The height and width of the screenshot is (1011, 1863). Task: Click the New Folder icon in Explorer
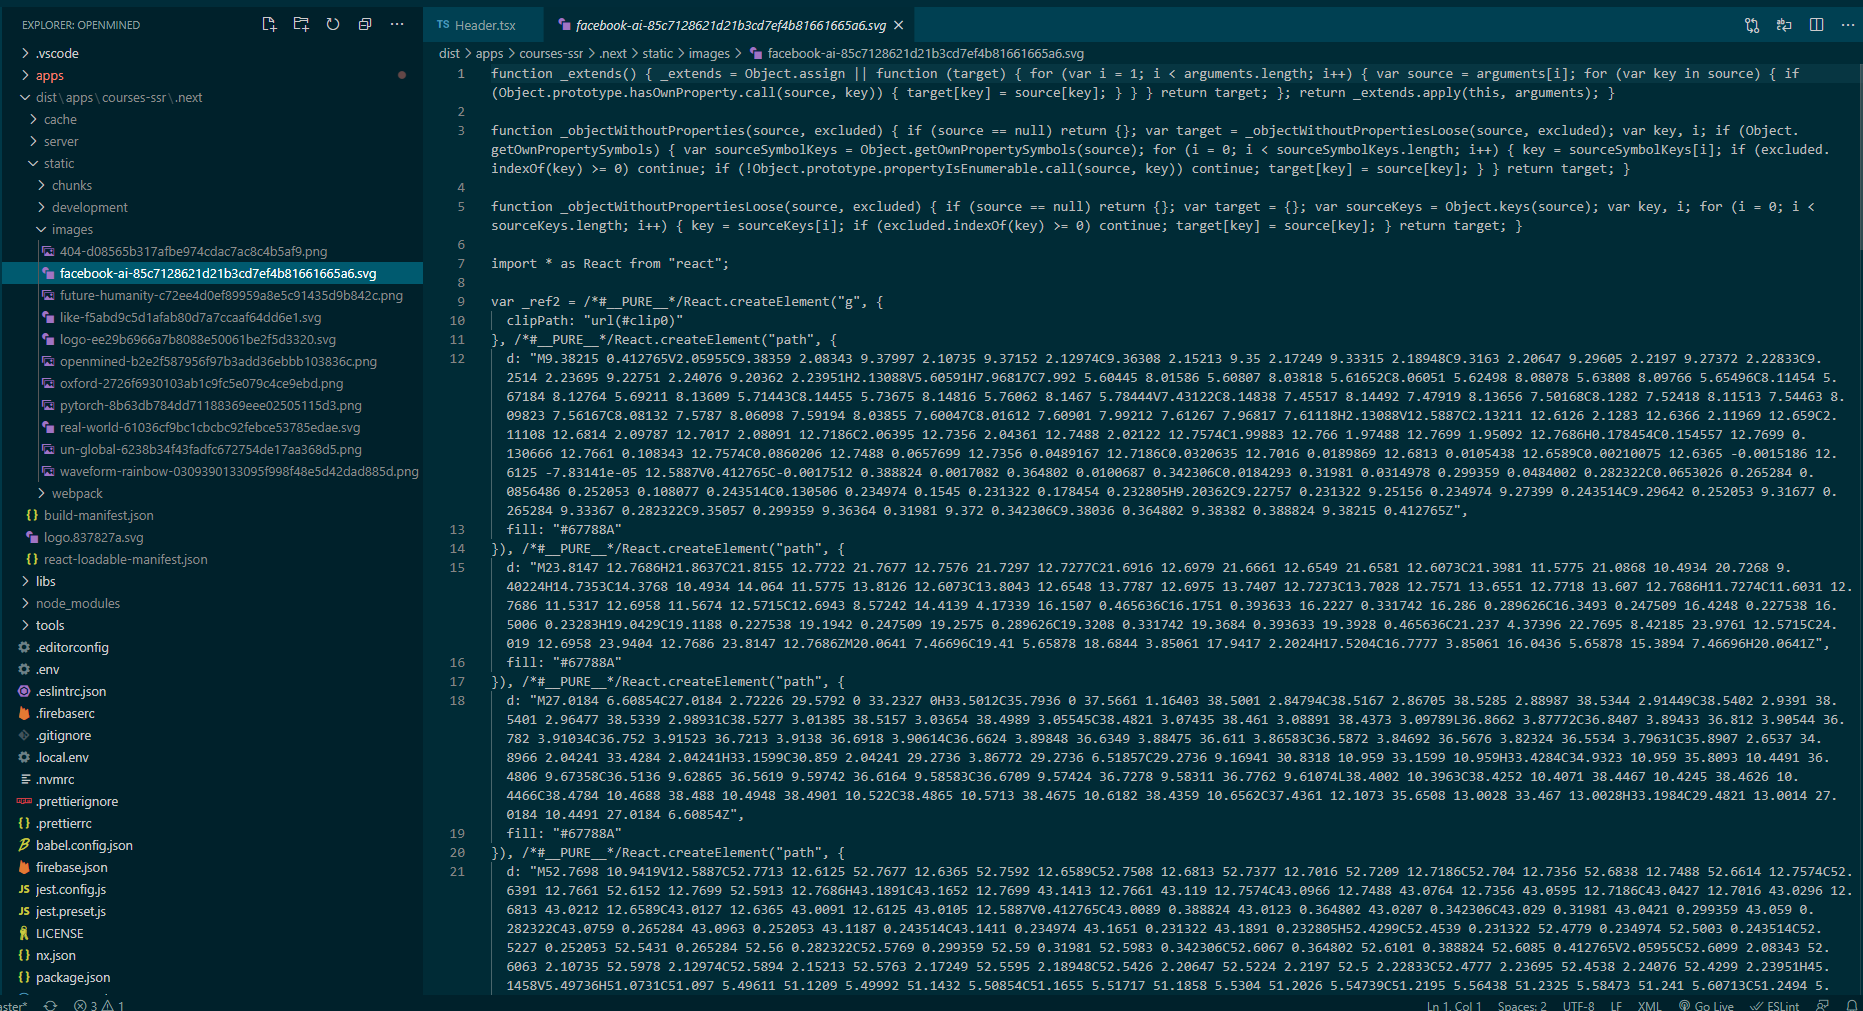301,24
